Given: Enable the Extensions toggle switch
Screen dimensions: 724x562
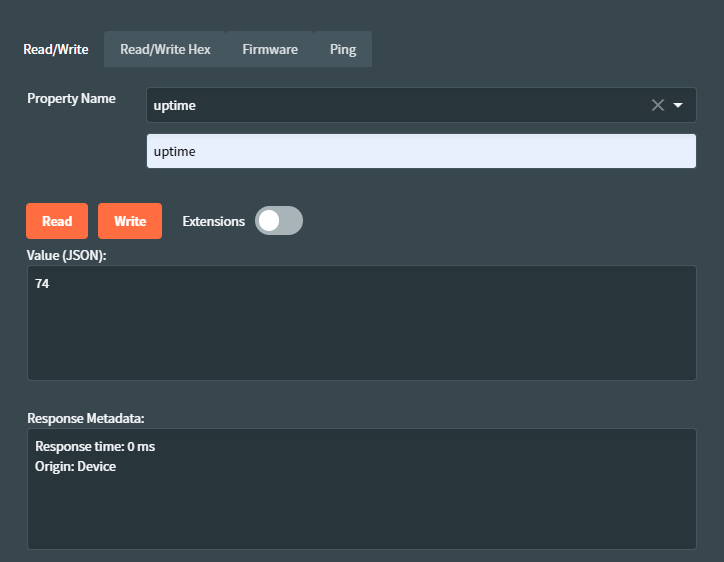Looking at the screenshot, I should tap(278, 221).
